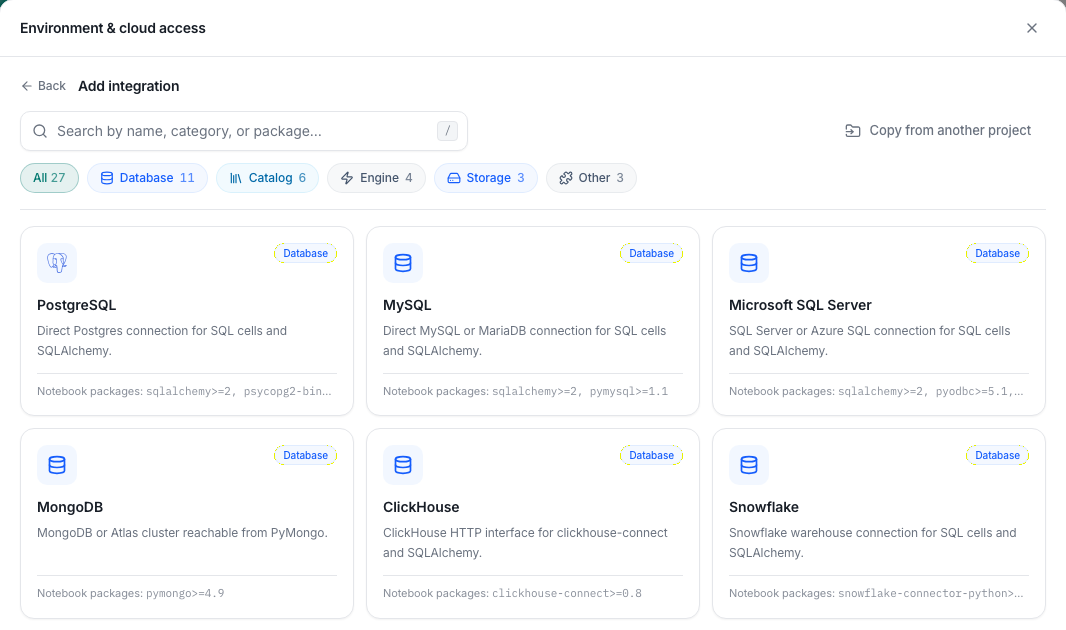Click the Database tag on MySQL card
This screenshot has width=1066, height=630.
pyautogui.click(x=651, y=253)
